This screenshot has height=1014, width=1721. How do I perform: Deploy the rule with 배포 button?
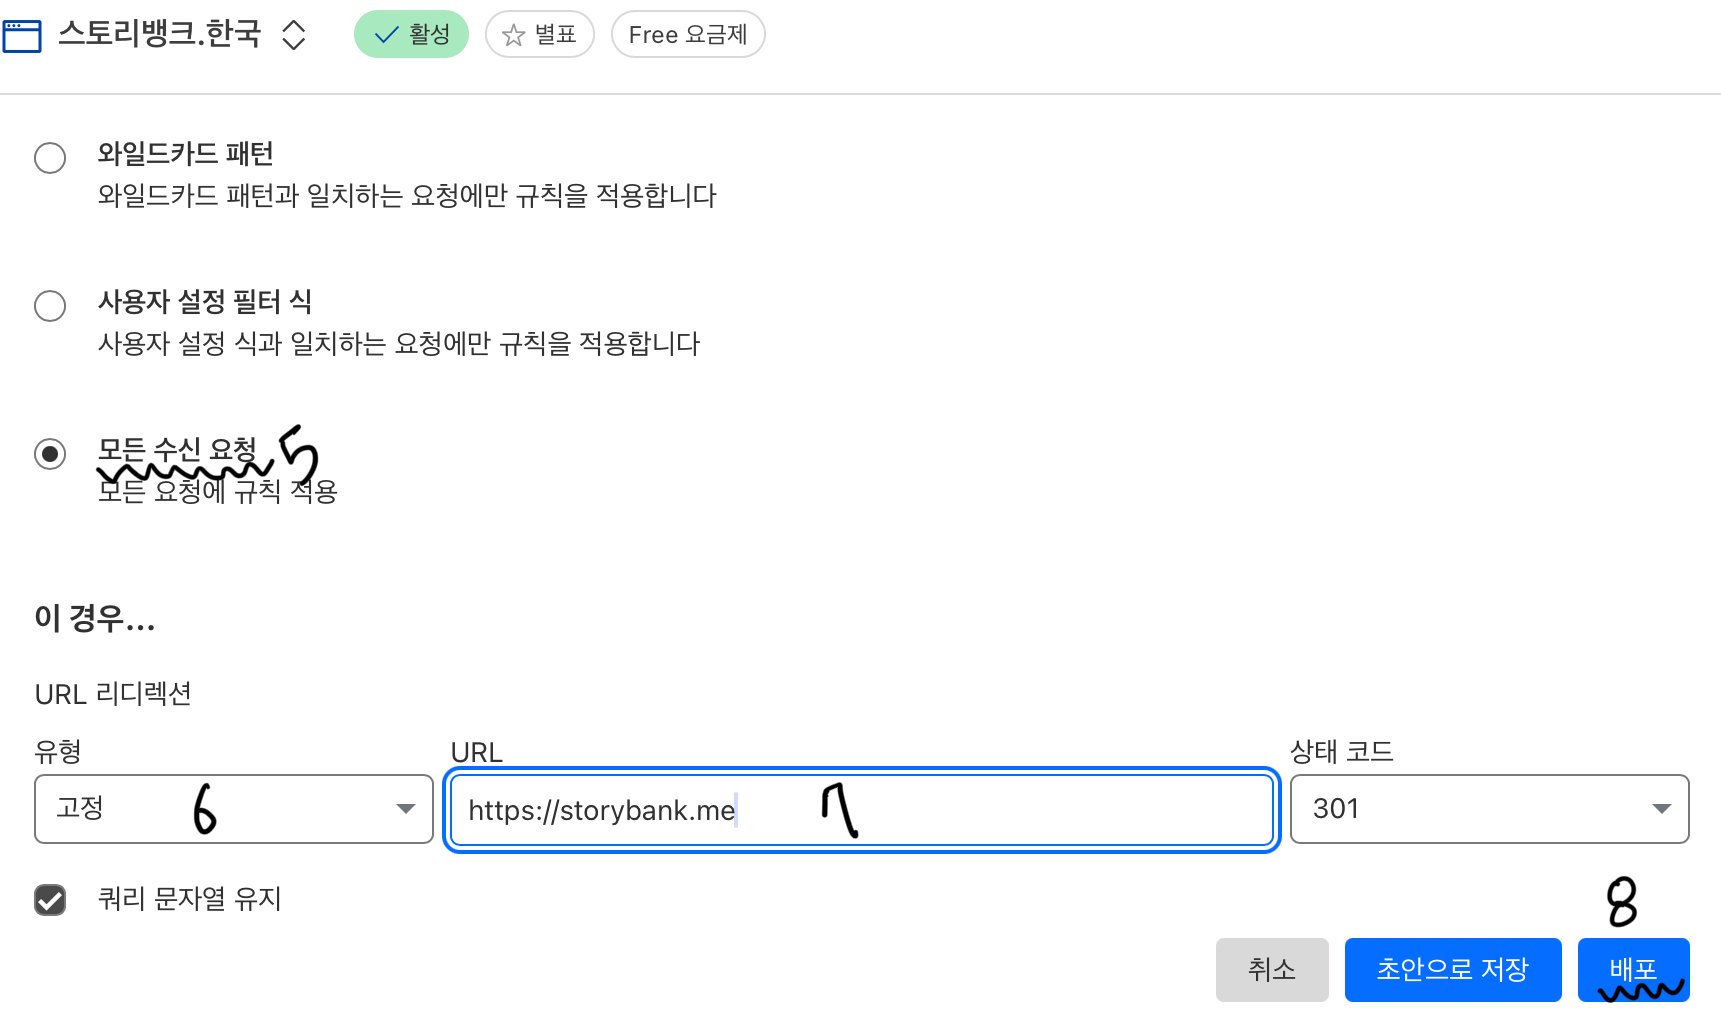tap(1634, 969)
